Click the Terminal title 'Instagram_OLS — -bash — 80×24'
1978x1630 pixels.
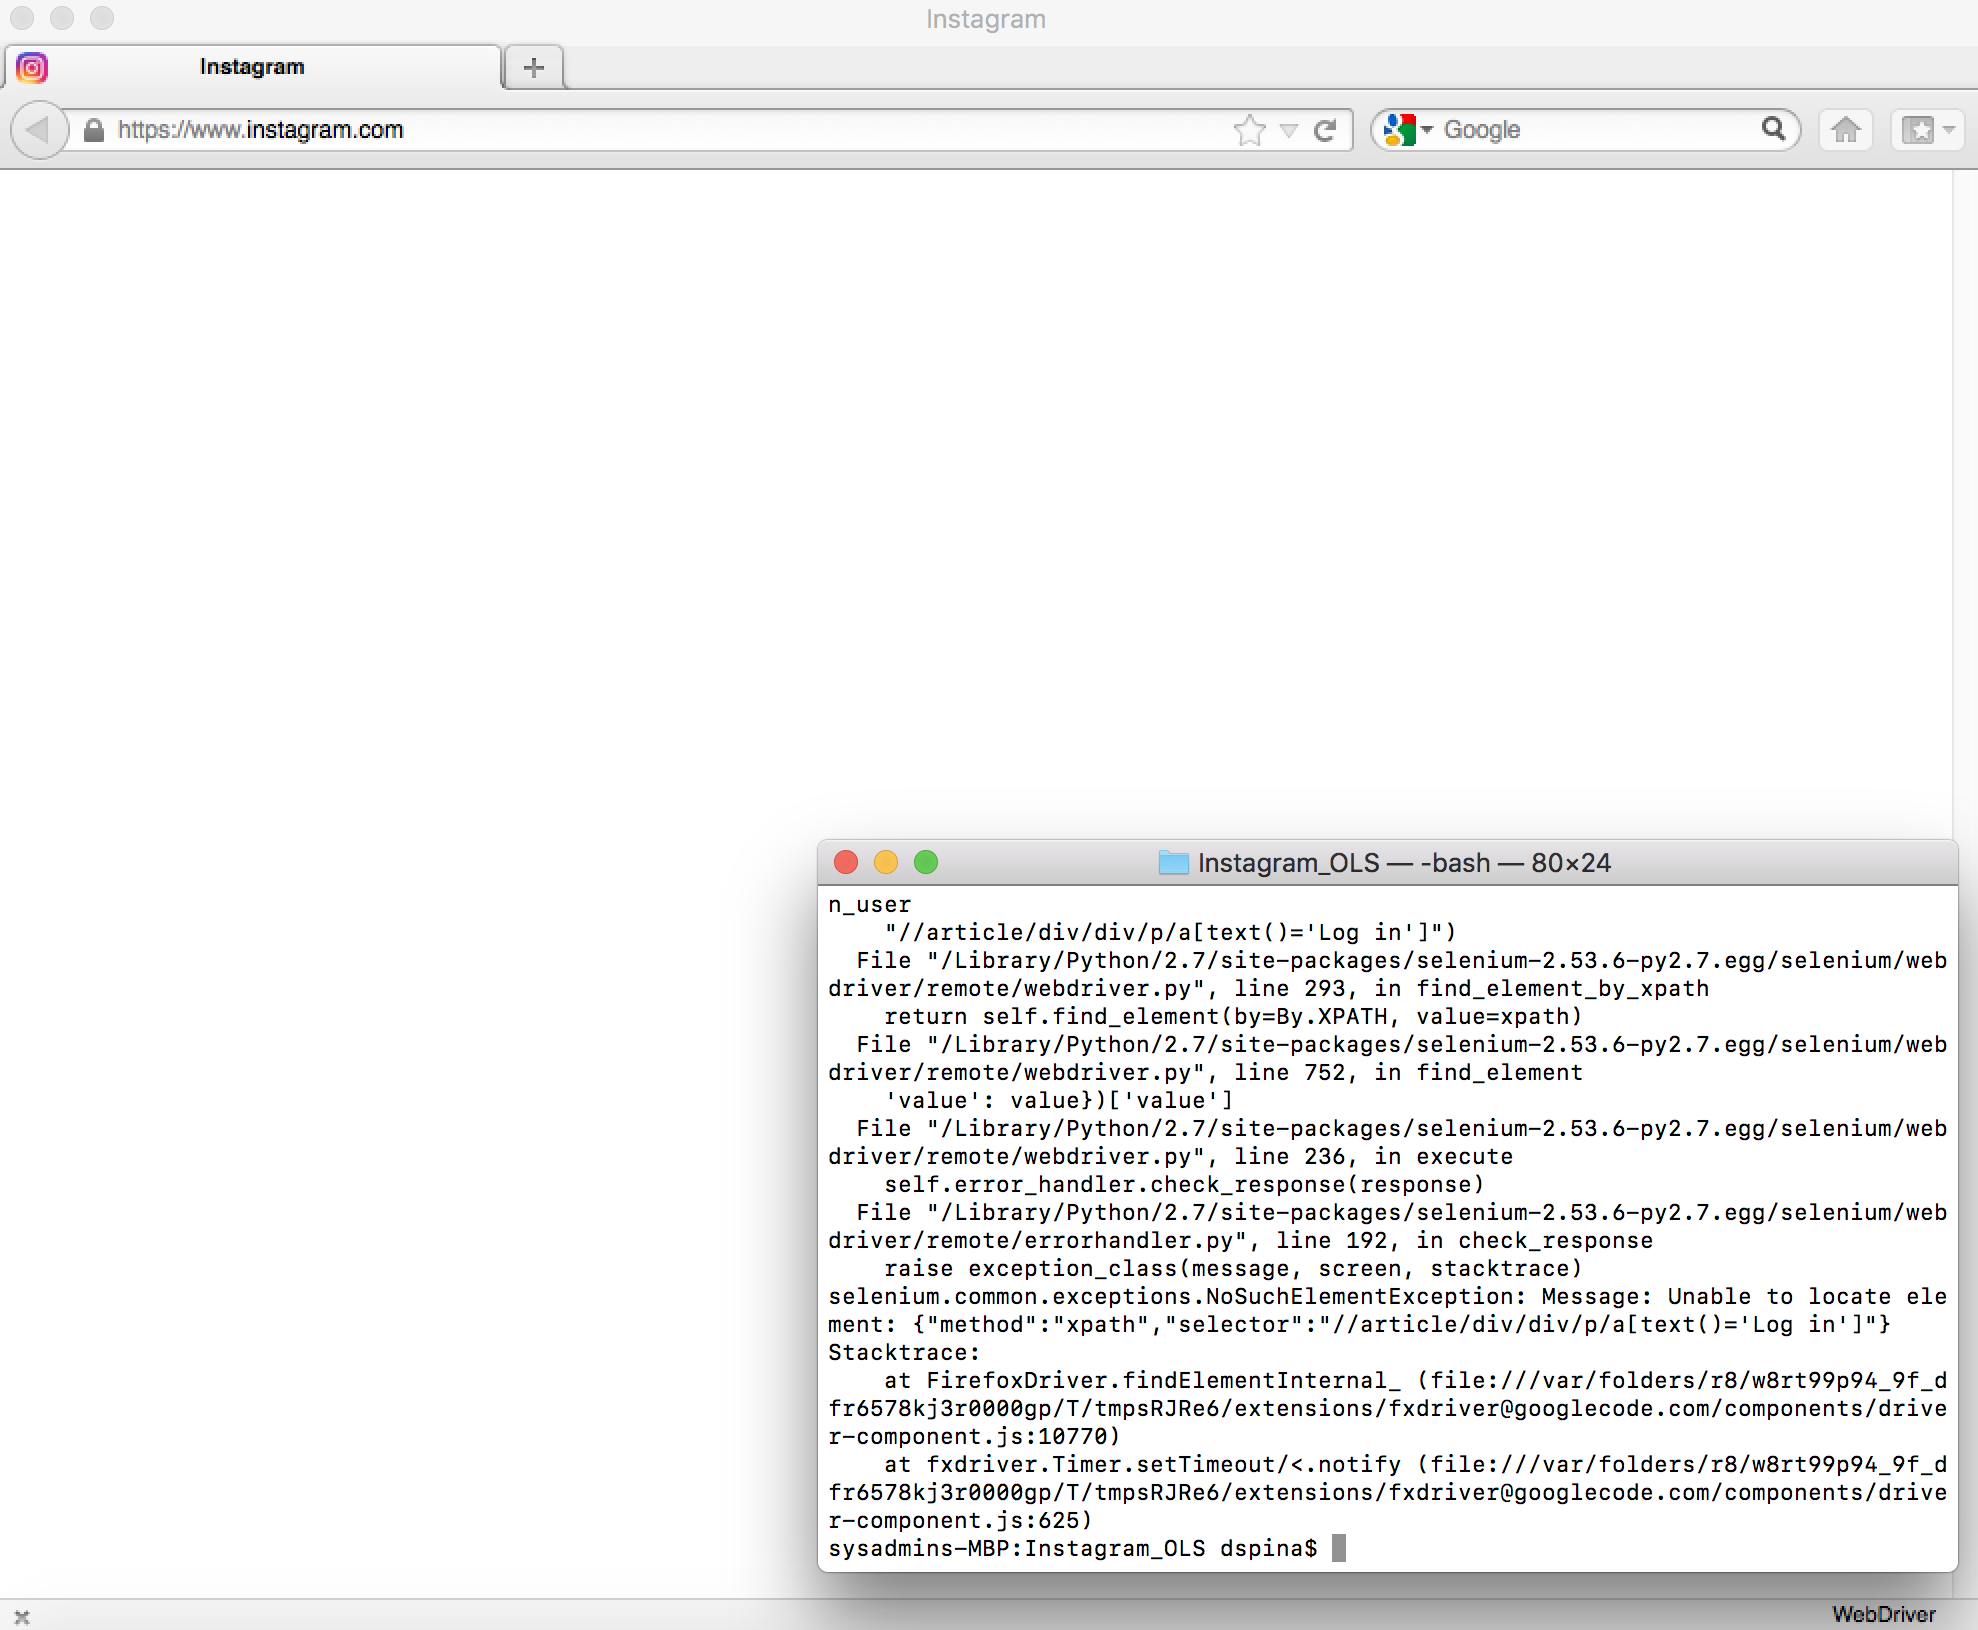point(1405,863)
